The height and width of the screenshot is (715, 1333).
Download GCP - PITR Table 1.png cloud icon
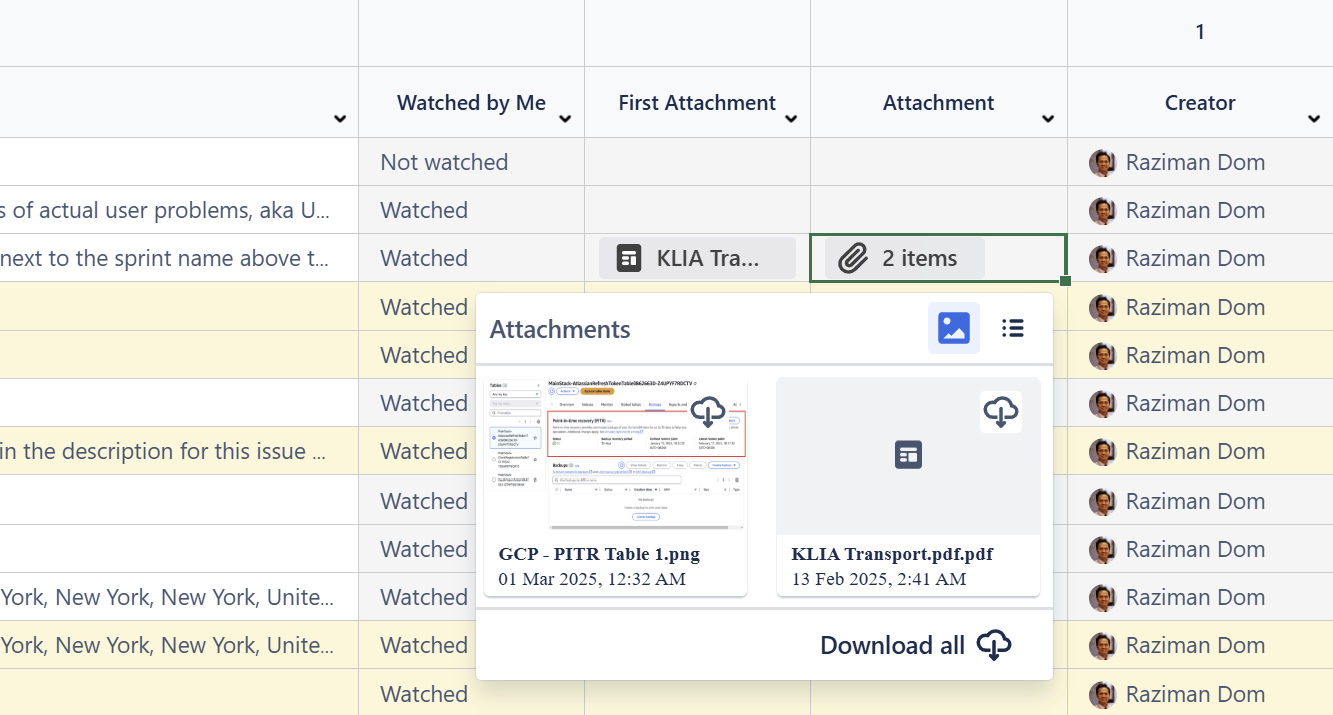pyautogui.click(x=708, y=411)
